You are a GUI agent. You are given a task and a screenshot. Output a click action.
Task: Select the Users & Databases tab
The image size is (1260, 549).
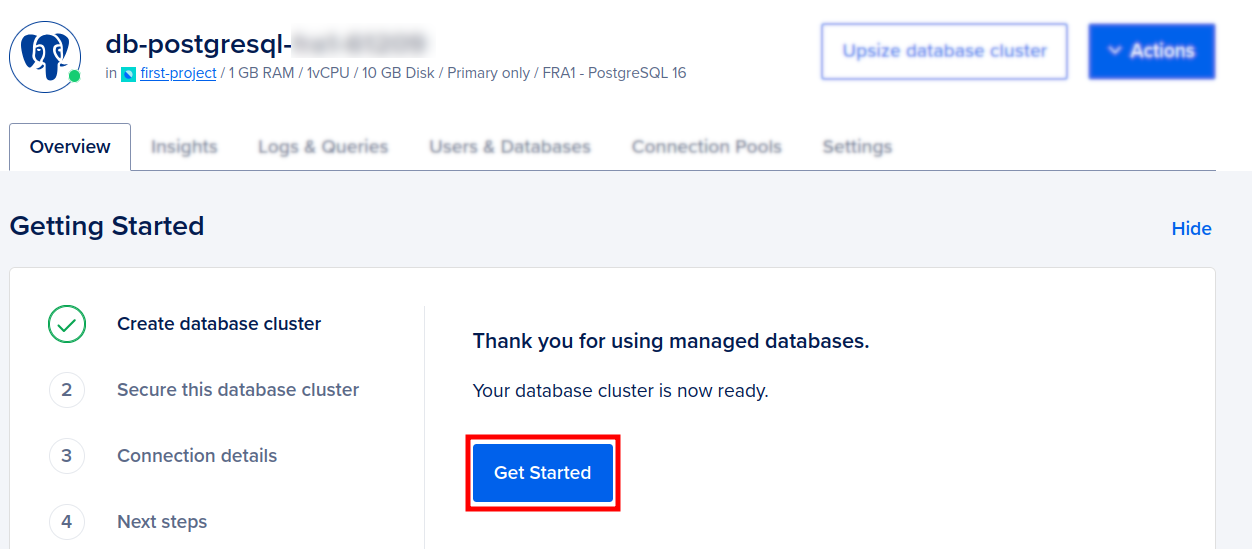pyautogui.click(x=510, y=147)
